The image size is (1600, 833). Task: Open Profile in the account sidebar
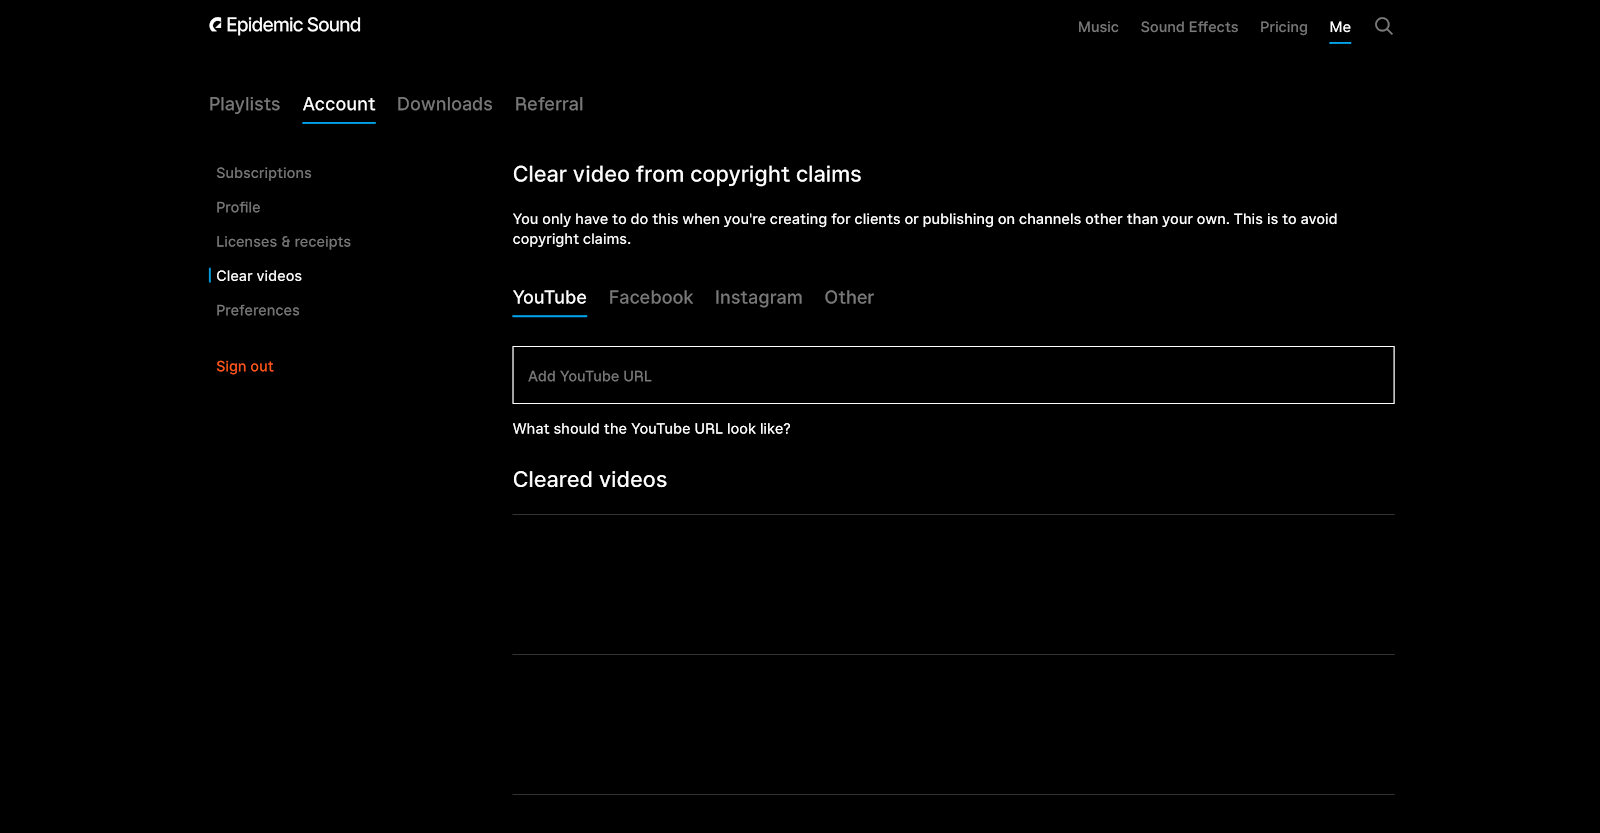[238, 207]
